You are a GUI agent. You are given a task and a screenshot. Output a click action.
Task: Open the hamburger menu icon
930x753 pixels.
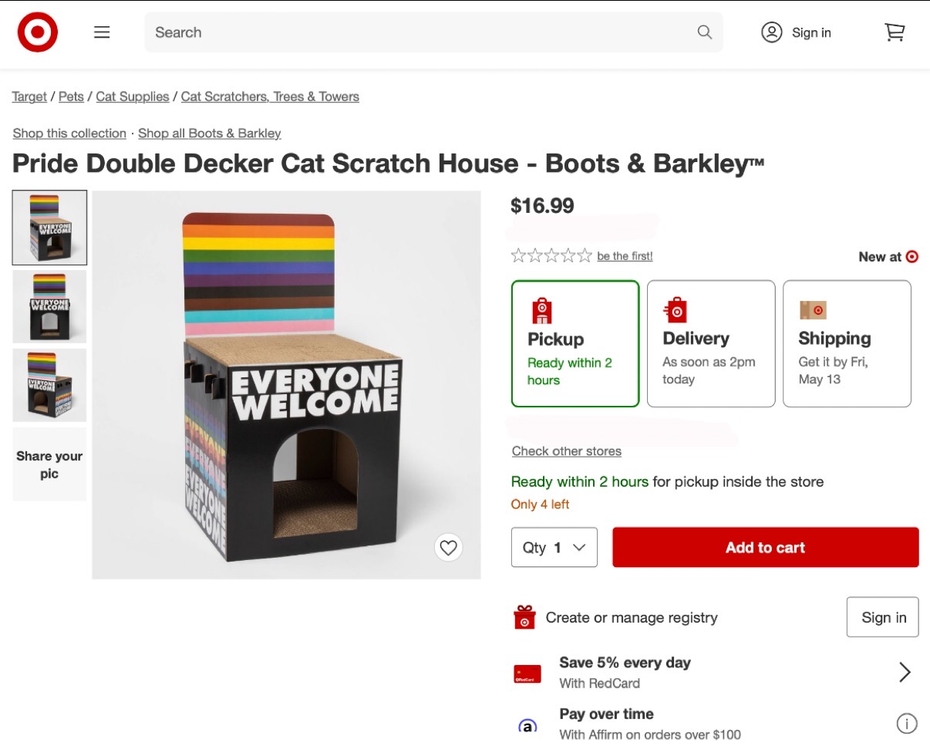(x=102, y=32)
